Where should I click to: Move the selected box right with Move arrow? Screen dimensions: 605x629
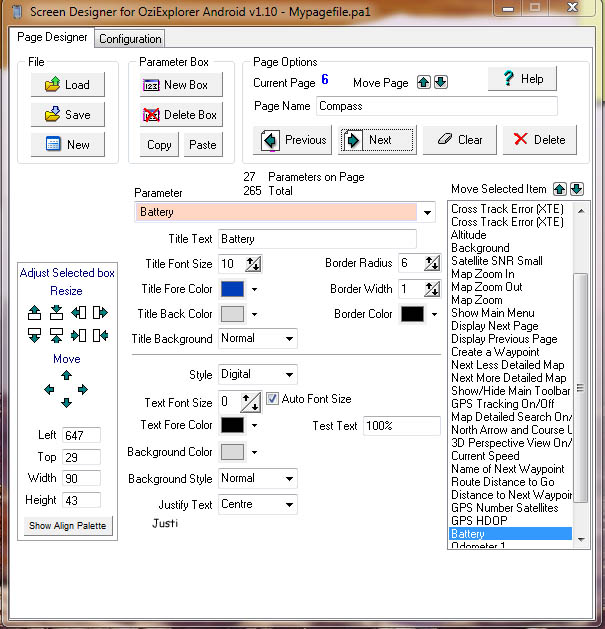coord(83,390)
